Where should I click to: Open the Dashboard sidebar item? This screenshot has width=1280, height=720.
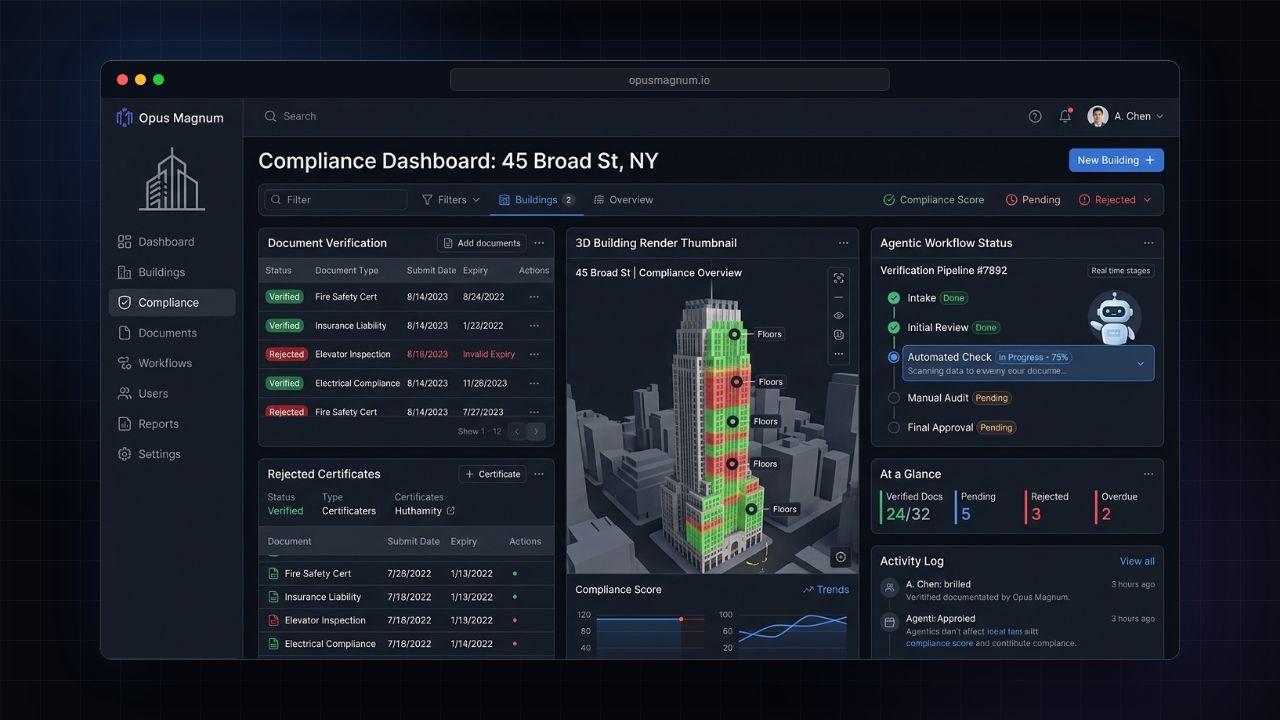tap(156, 242)
